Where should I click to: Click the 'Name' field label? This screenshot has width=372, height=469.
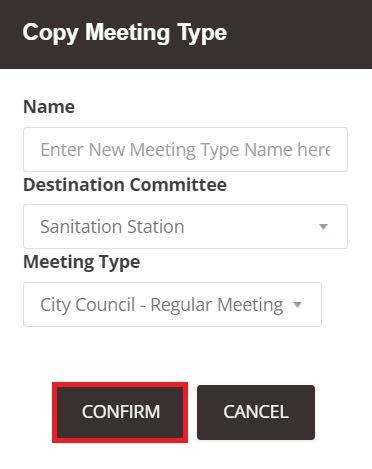[x=49, y=107]
